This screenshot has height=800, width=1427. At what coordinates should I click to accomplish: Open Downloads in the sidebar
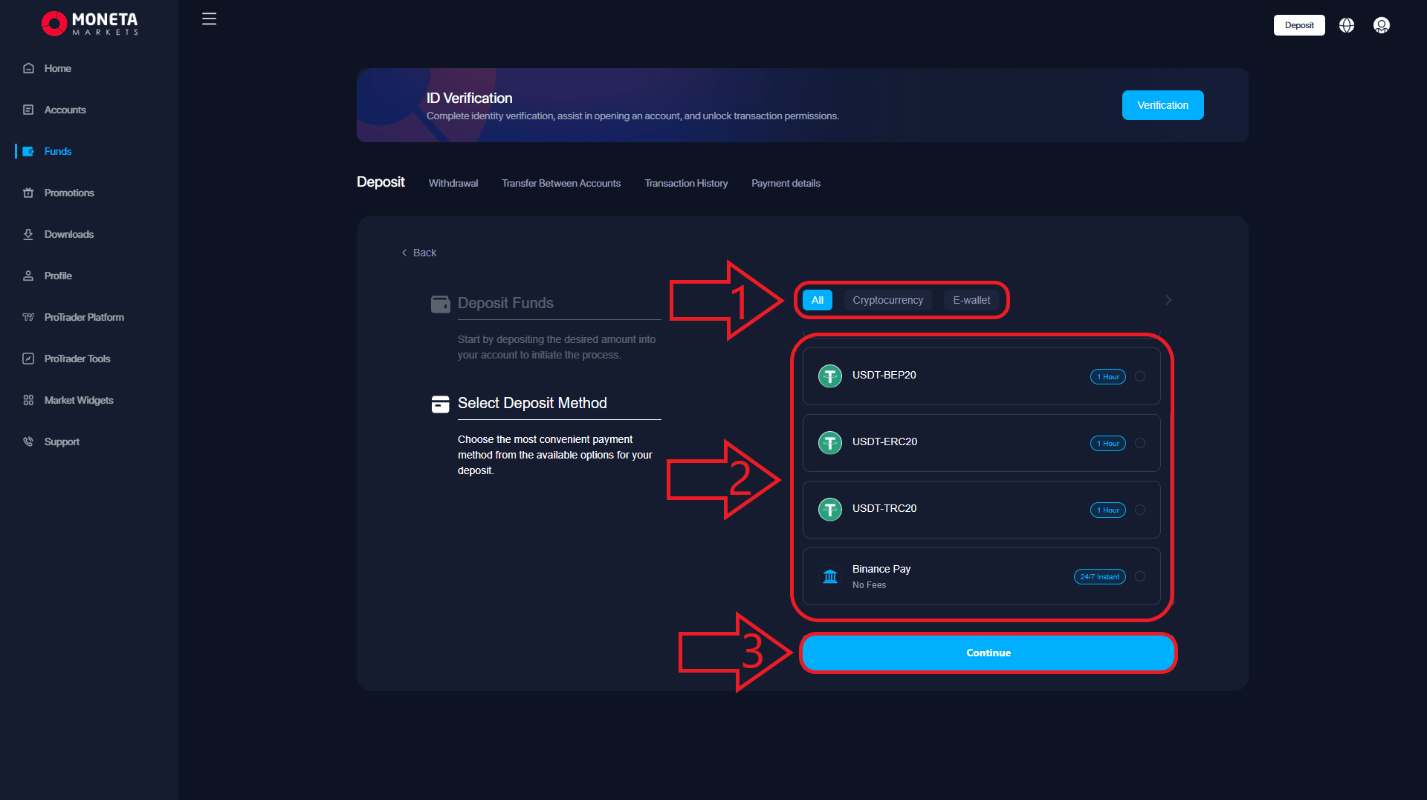[x=69, y=234]
